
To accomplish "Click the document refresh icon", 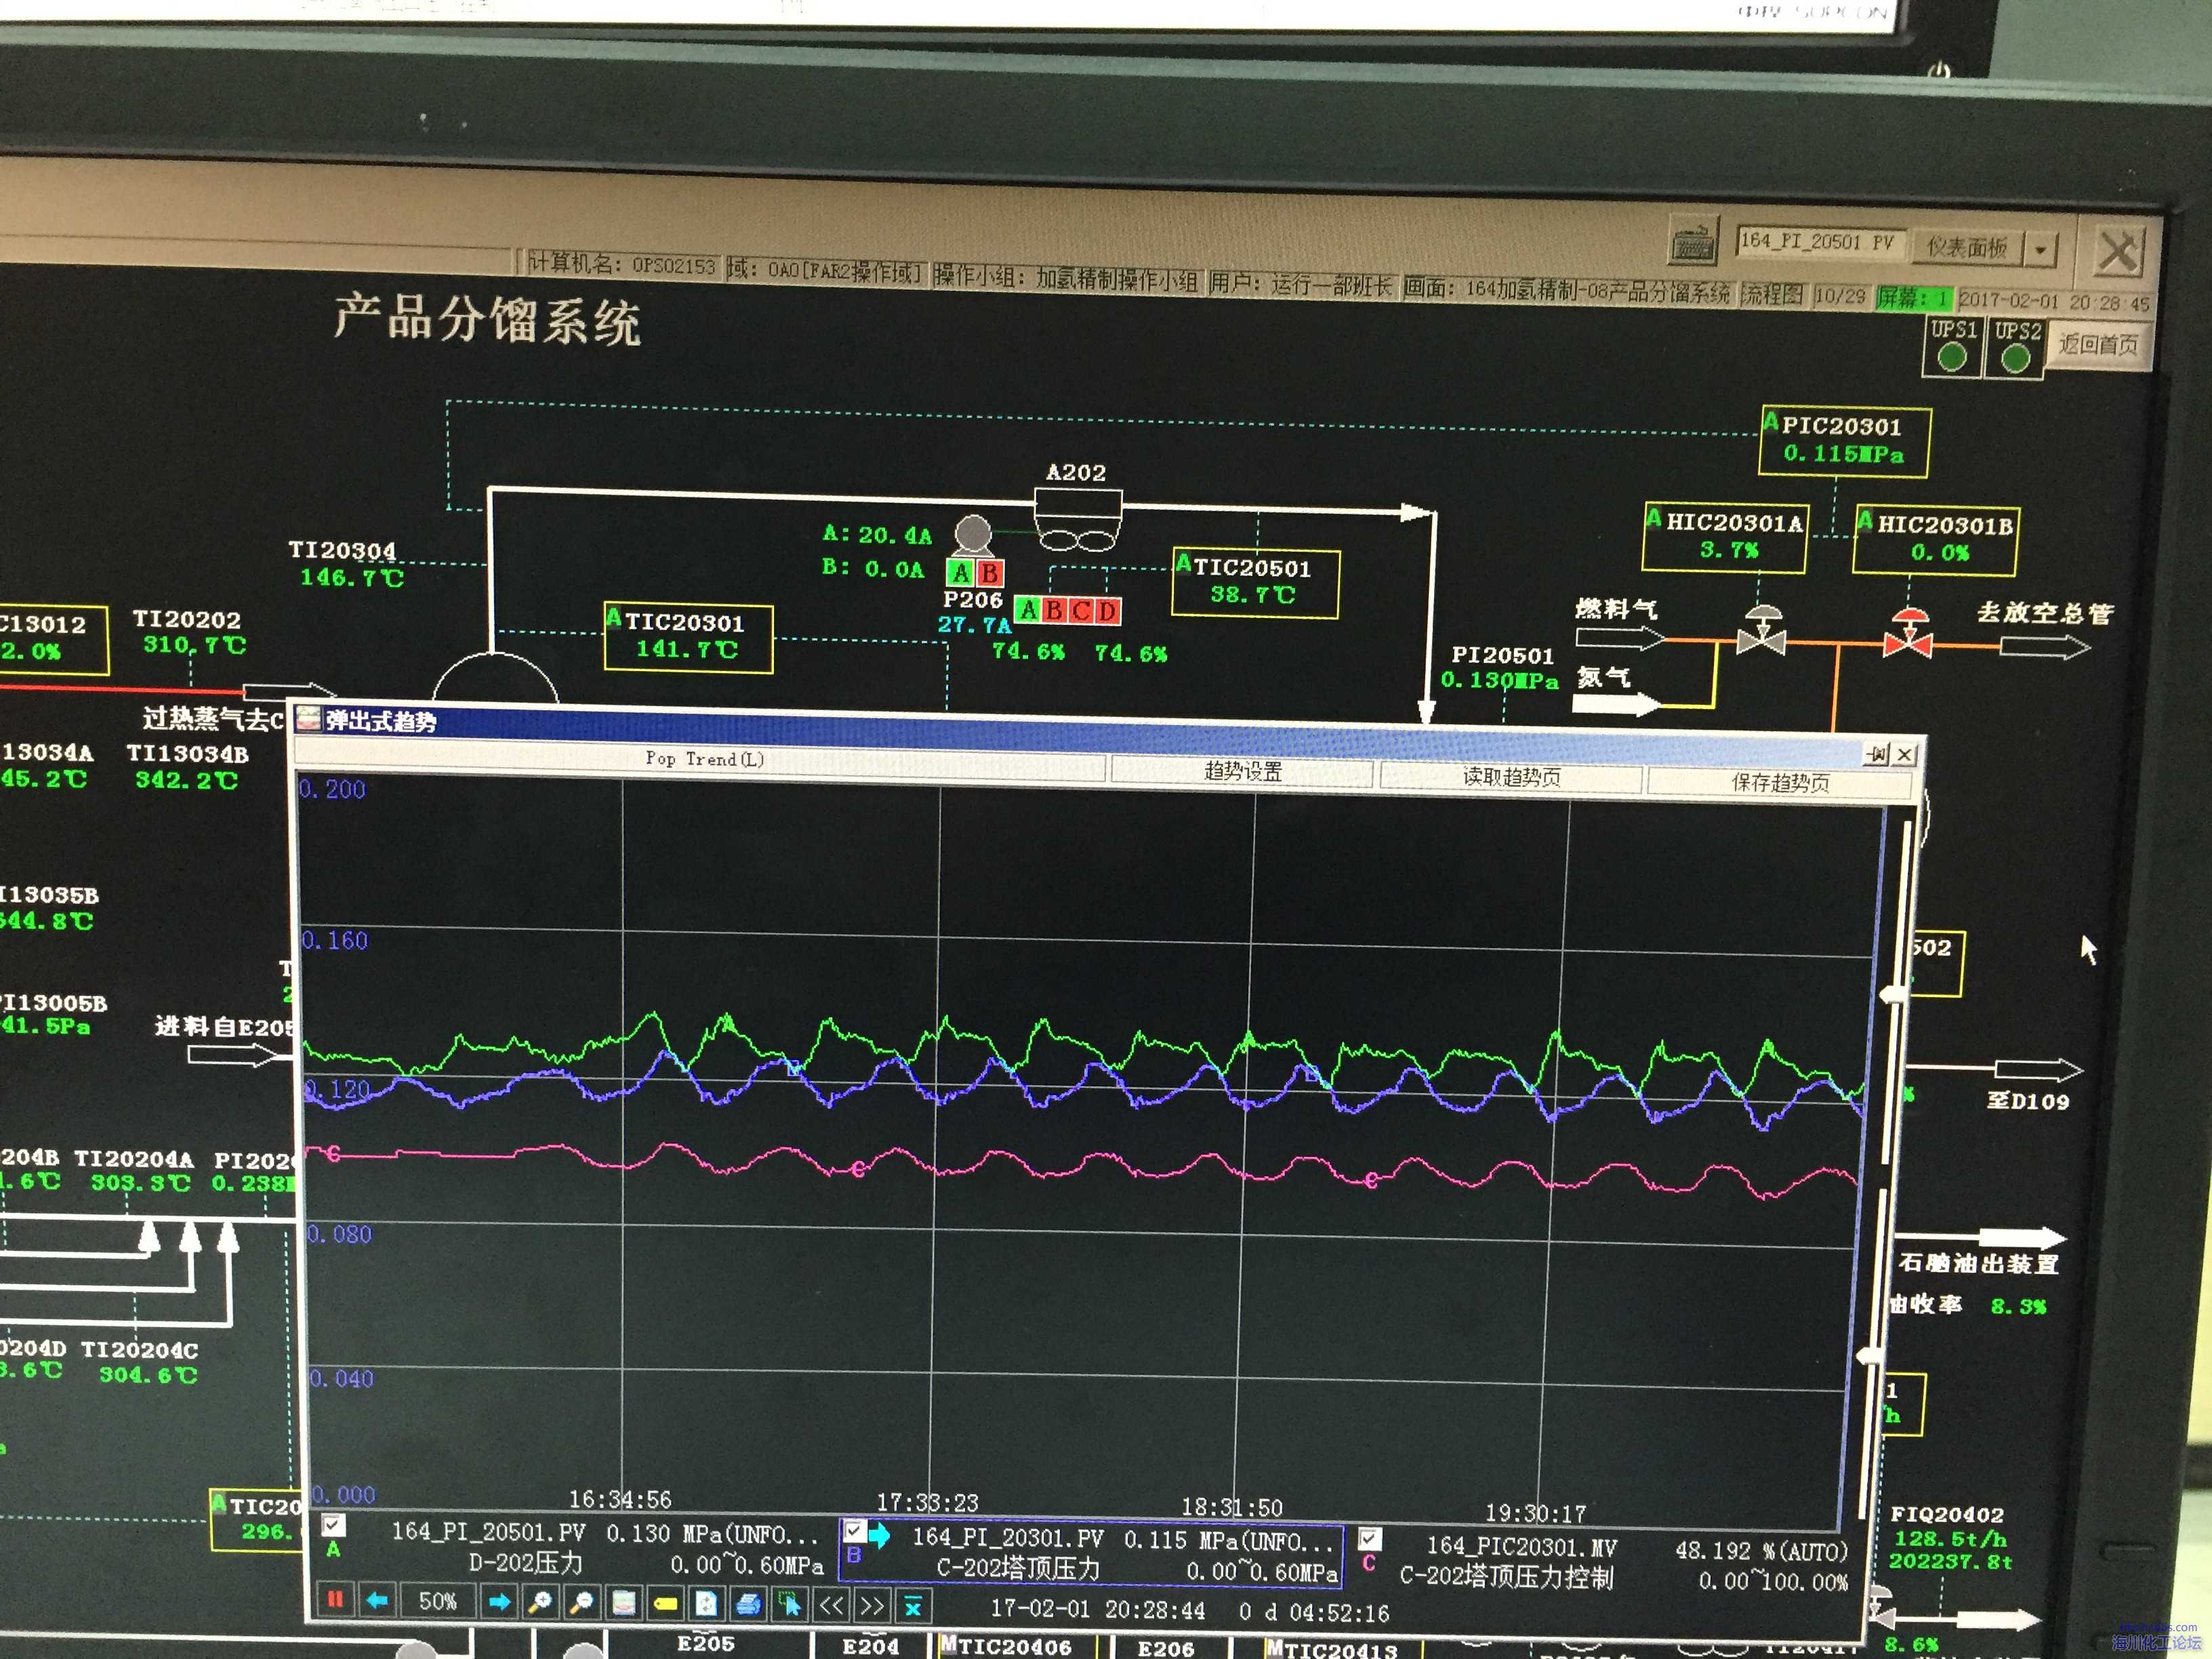I will (x=706, y=1605).
